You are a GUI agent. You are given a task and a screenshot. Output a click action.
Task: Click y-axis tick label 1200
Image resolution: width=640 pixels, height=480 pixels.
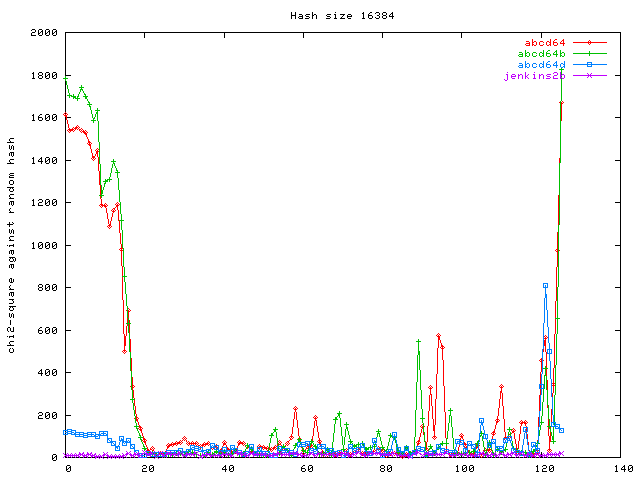44,202
